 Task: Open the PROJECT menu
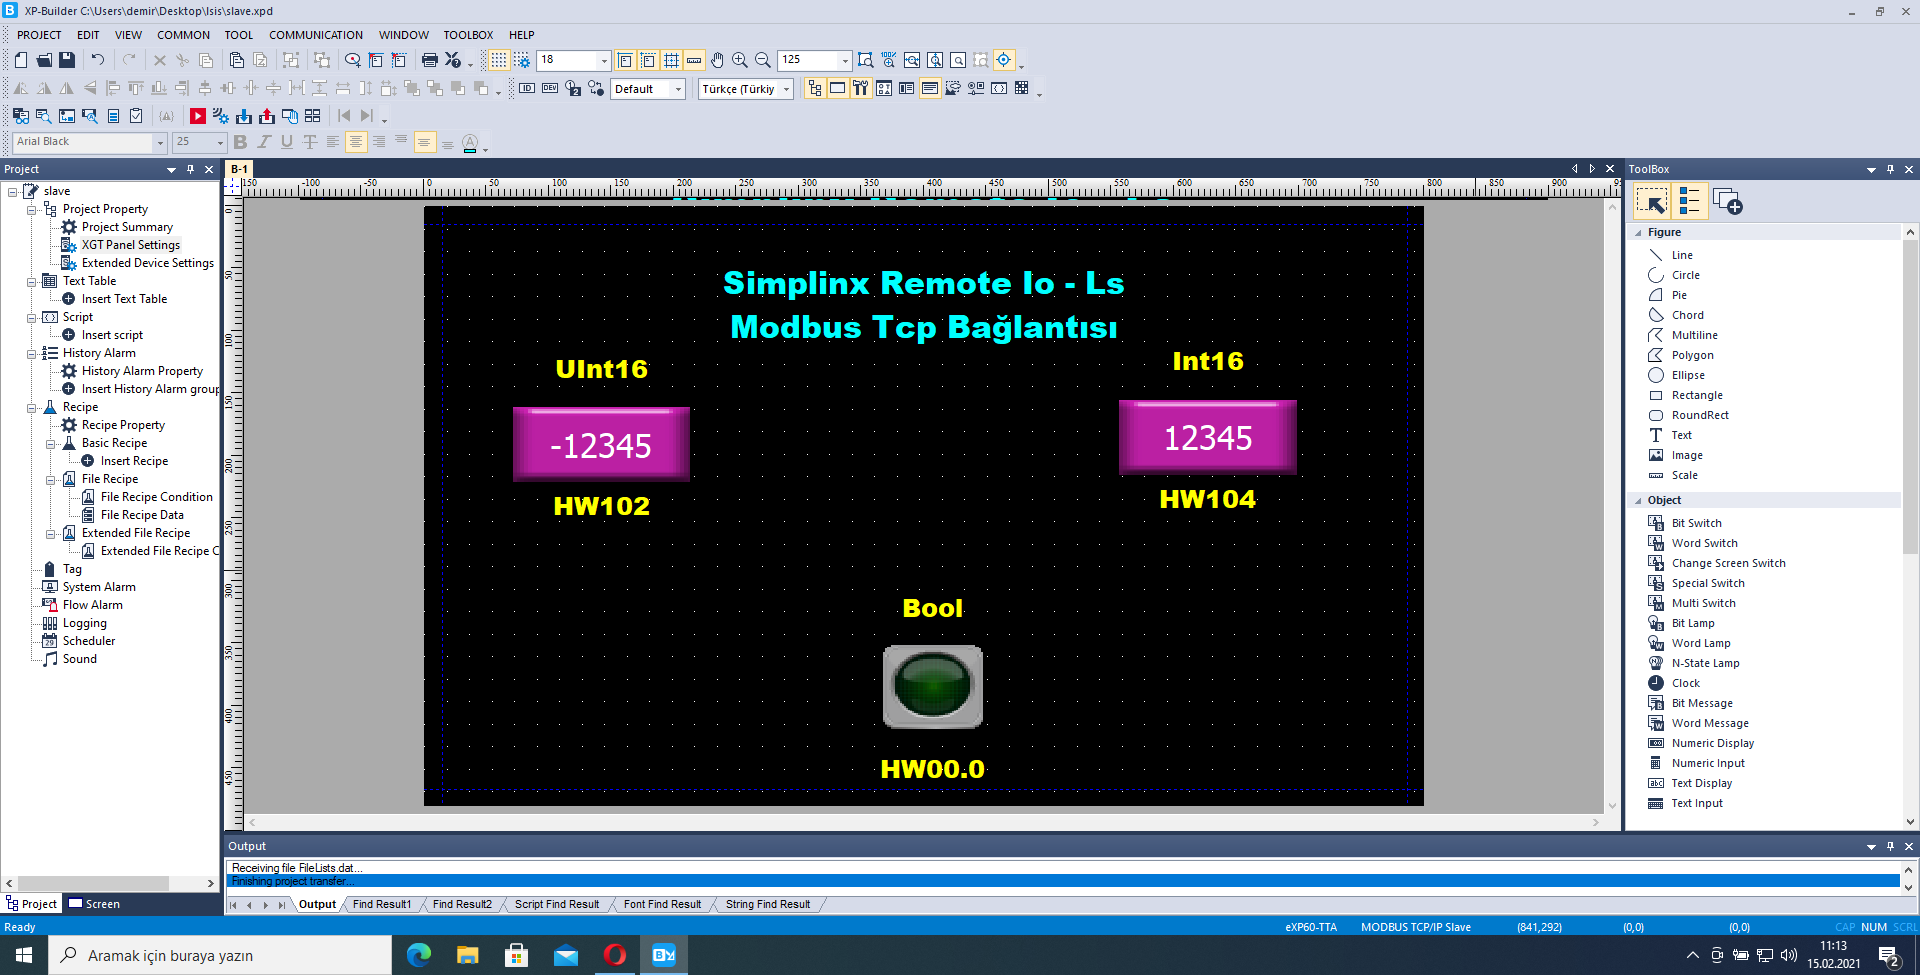39,35
